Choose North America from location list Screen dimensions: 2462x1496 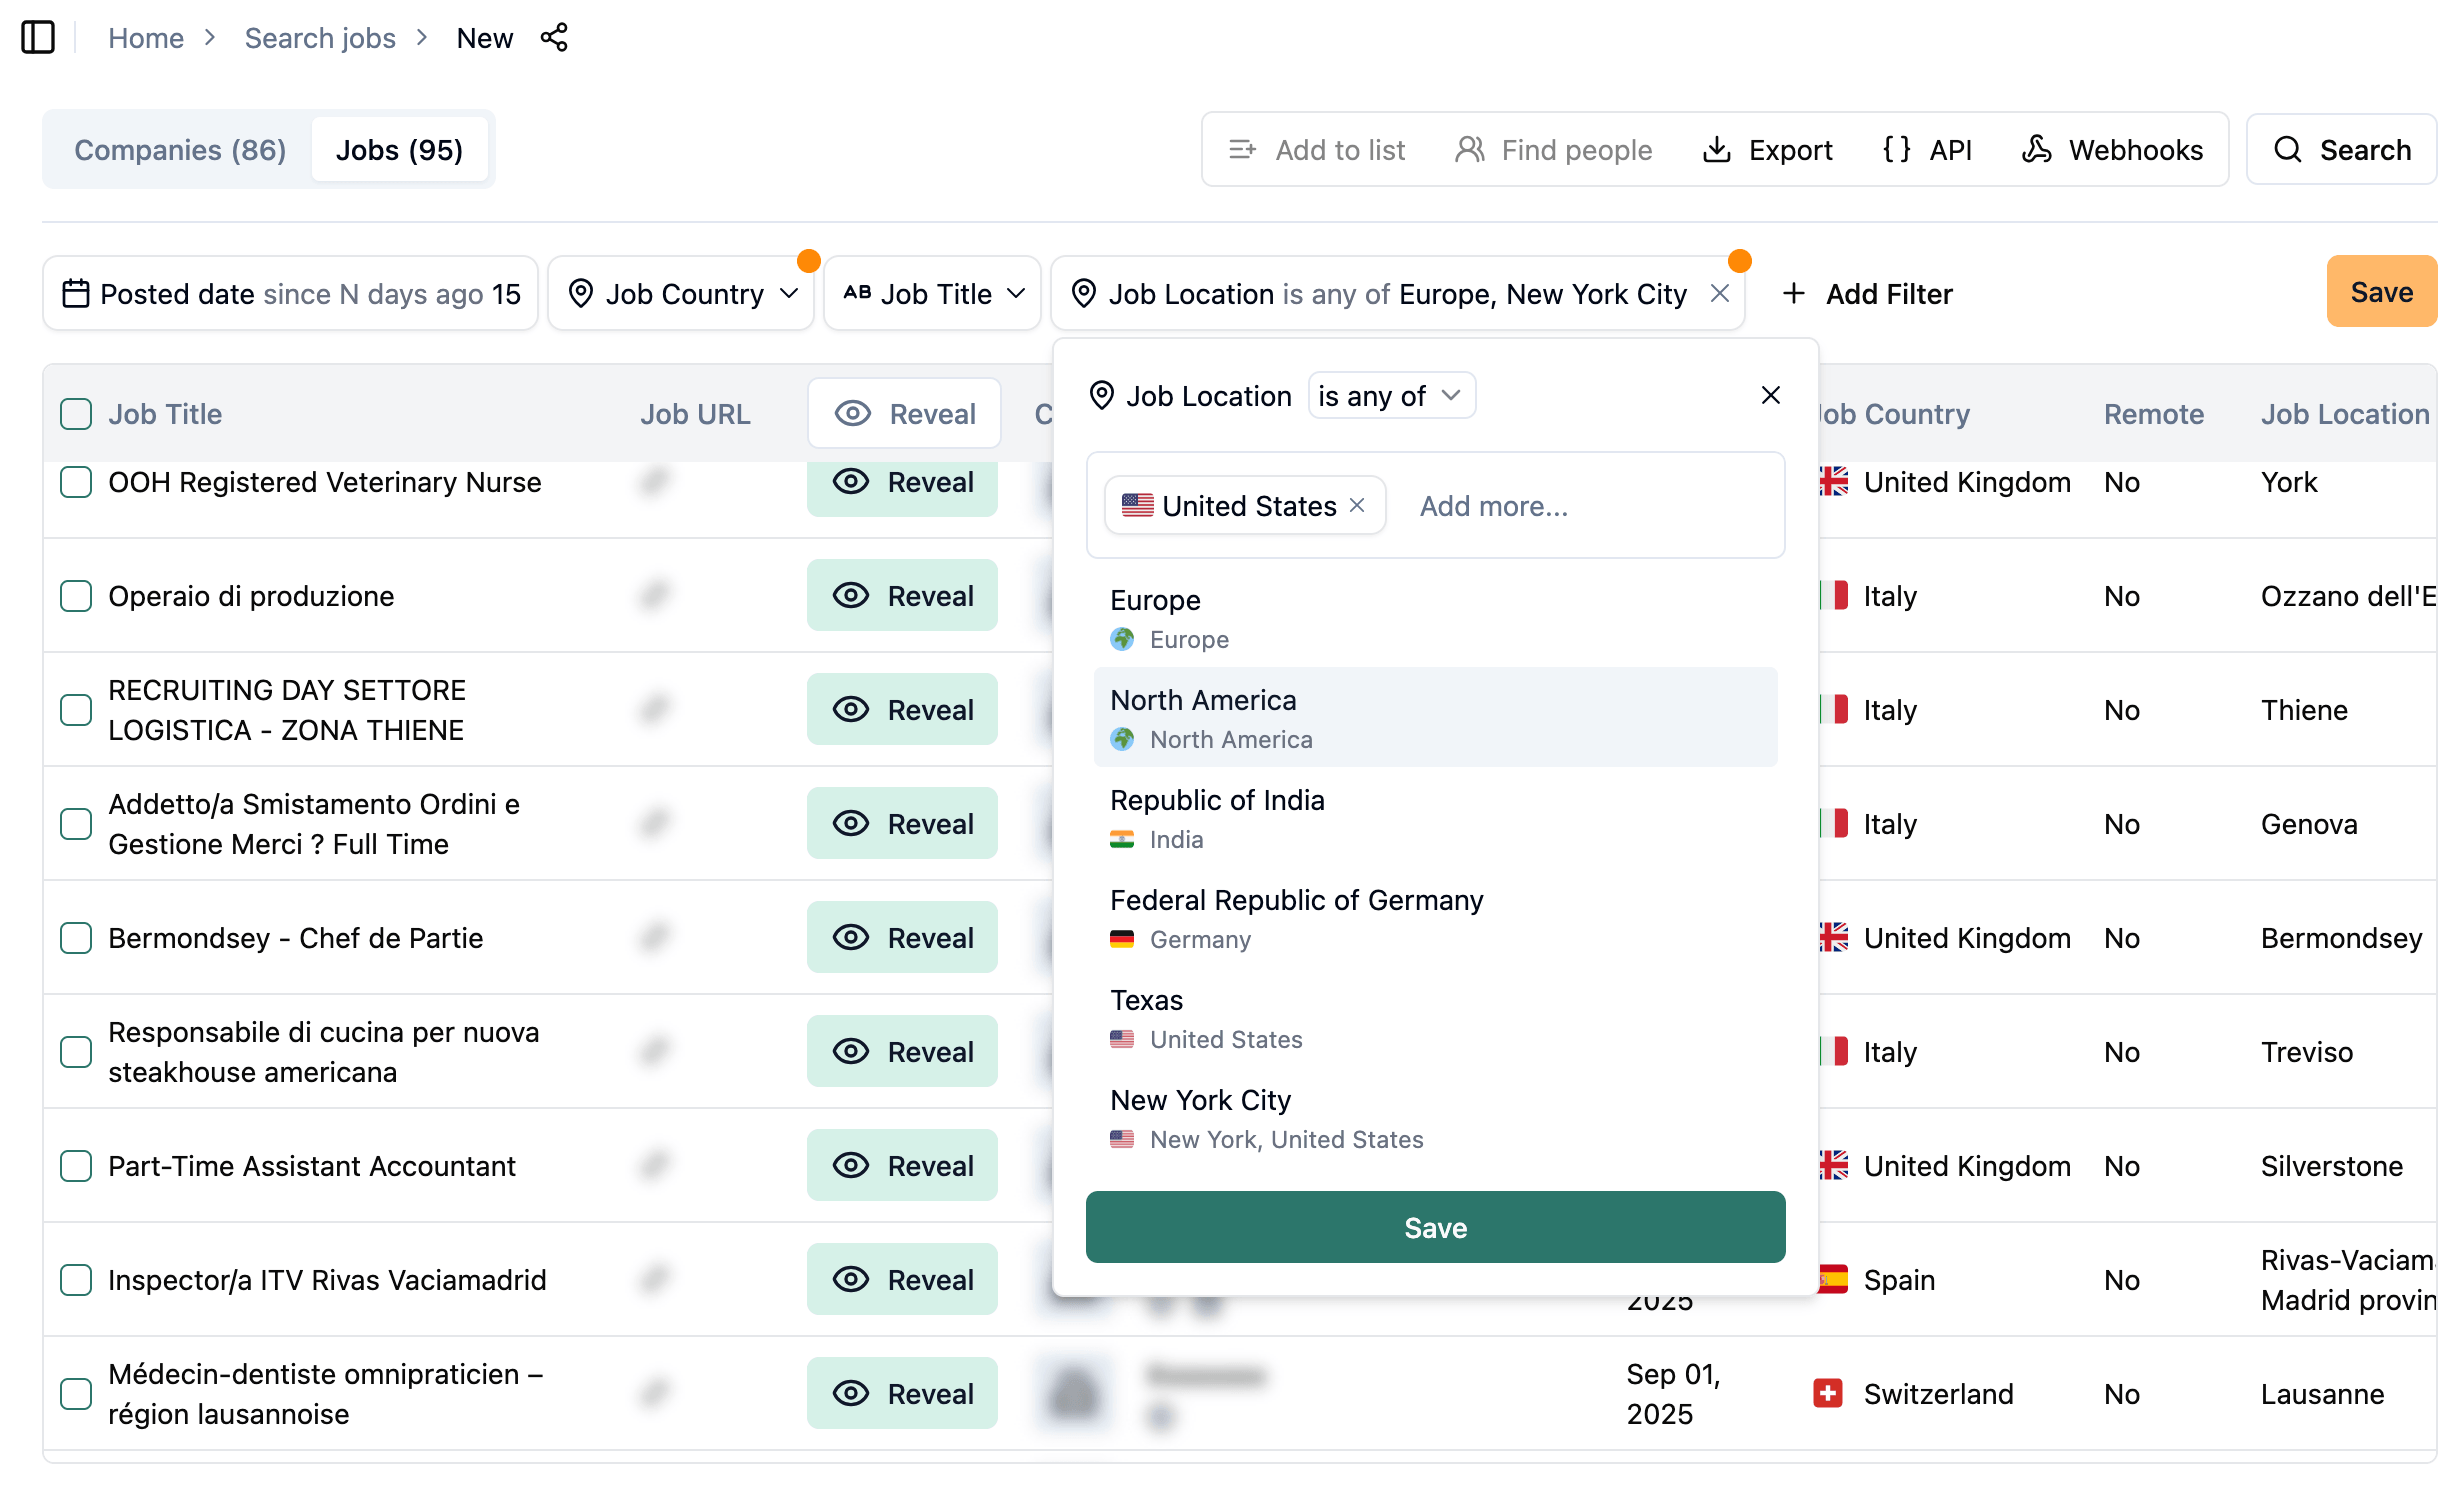click(x=1434, y=718)
